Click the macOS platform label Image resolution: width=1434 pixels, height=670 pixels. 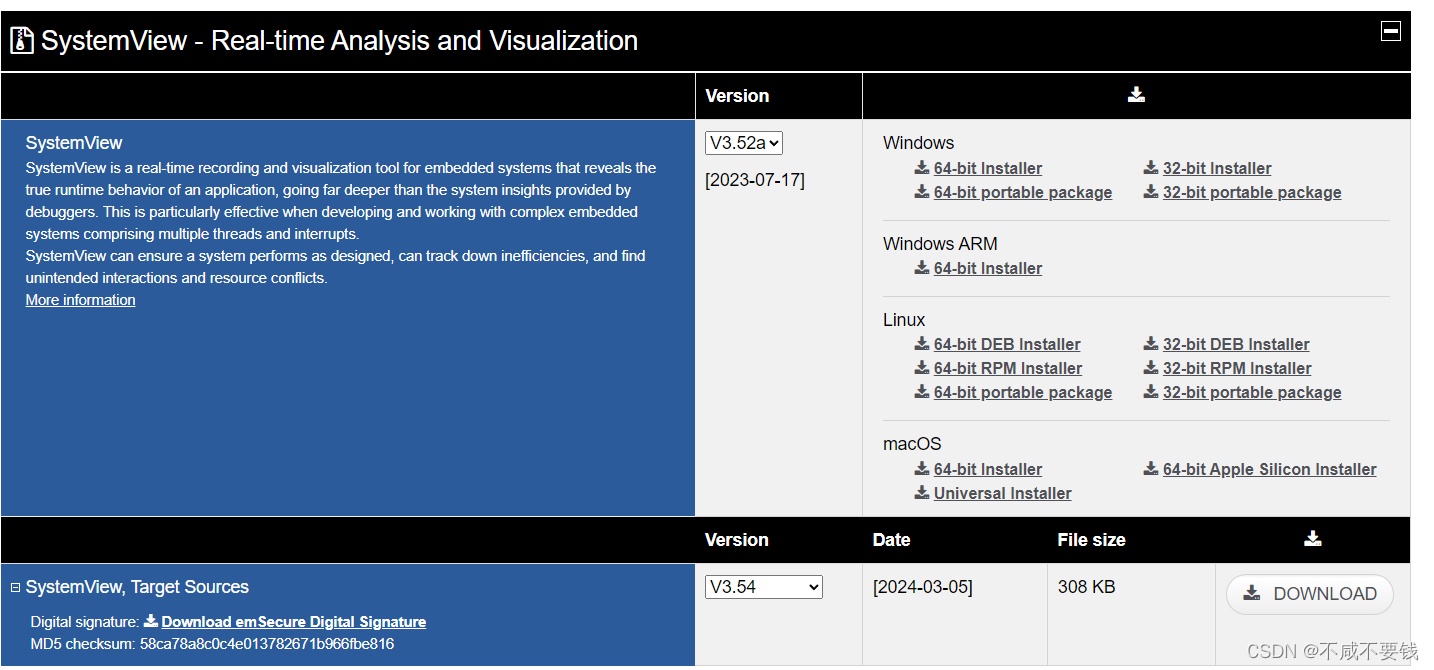pos(912,444)
